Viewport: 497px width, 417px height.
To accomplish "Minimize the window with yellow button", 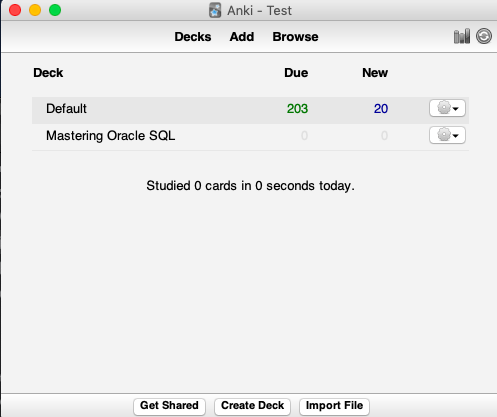I will pyautogui.click(x=35, y=10).
